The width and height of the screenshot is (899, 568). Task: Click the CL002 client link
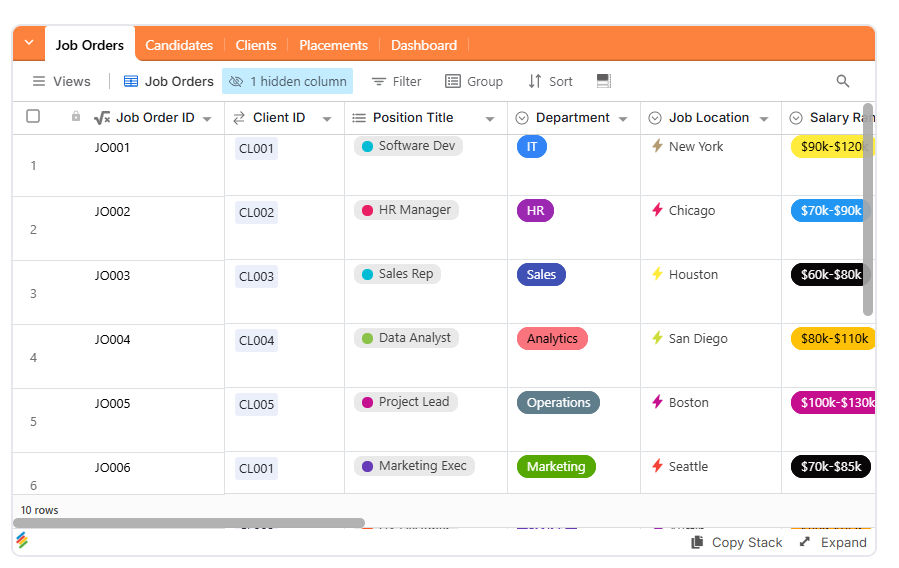(256, 213)
